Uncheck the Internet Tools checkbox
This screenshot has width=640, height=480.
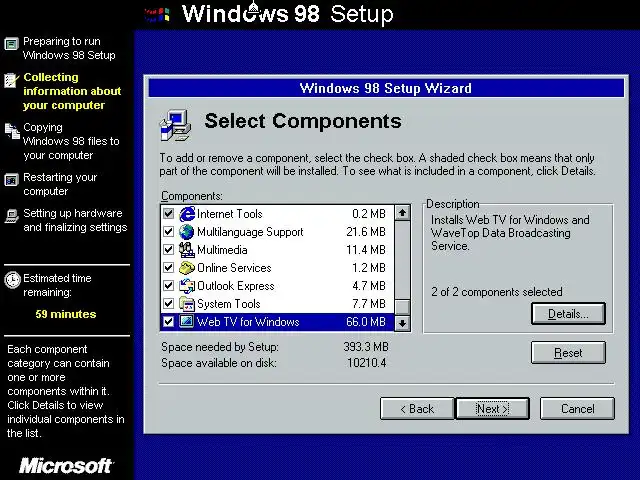pyautogui.click(x=169, y=213)
